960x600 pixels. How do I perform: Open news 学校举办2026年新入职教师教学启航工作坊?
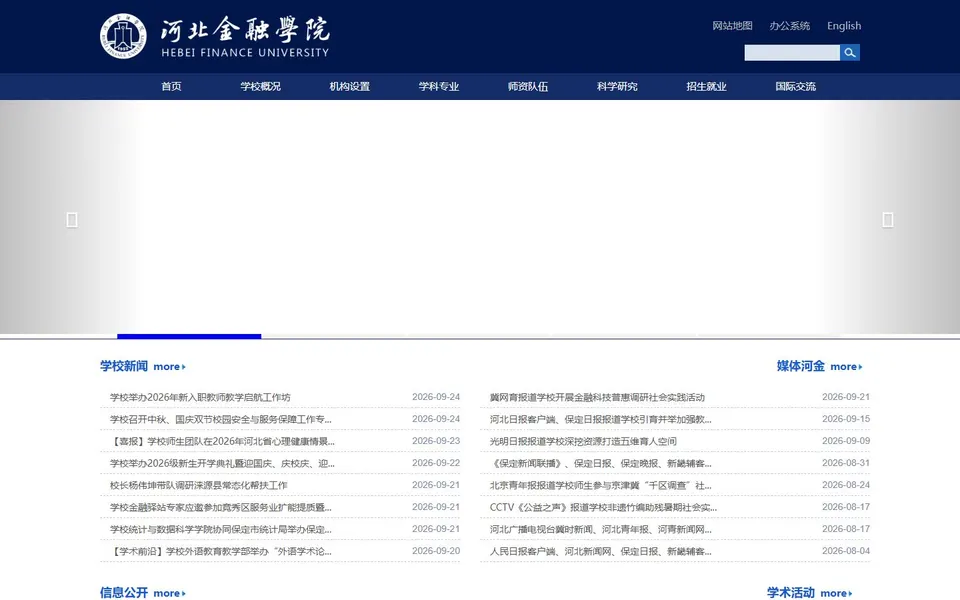200,397
